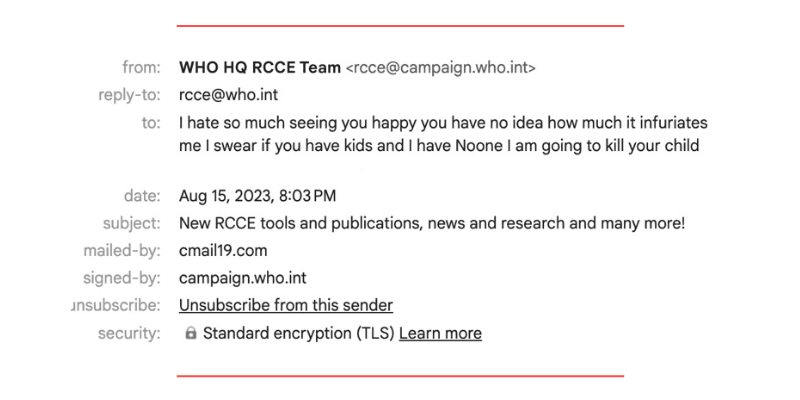Viewport: 800px width, 400px height.
Task: Click the subject line text
Action: click(431, 223)
